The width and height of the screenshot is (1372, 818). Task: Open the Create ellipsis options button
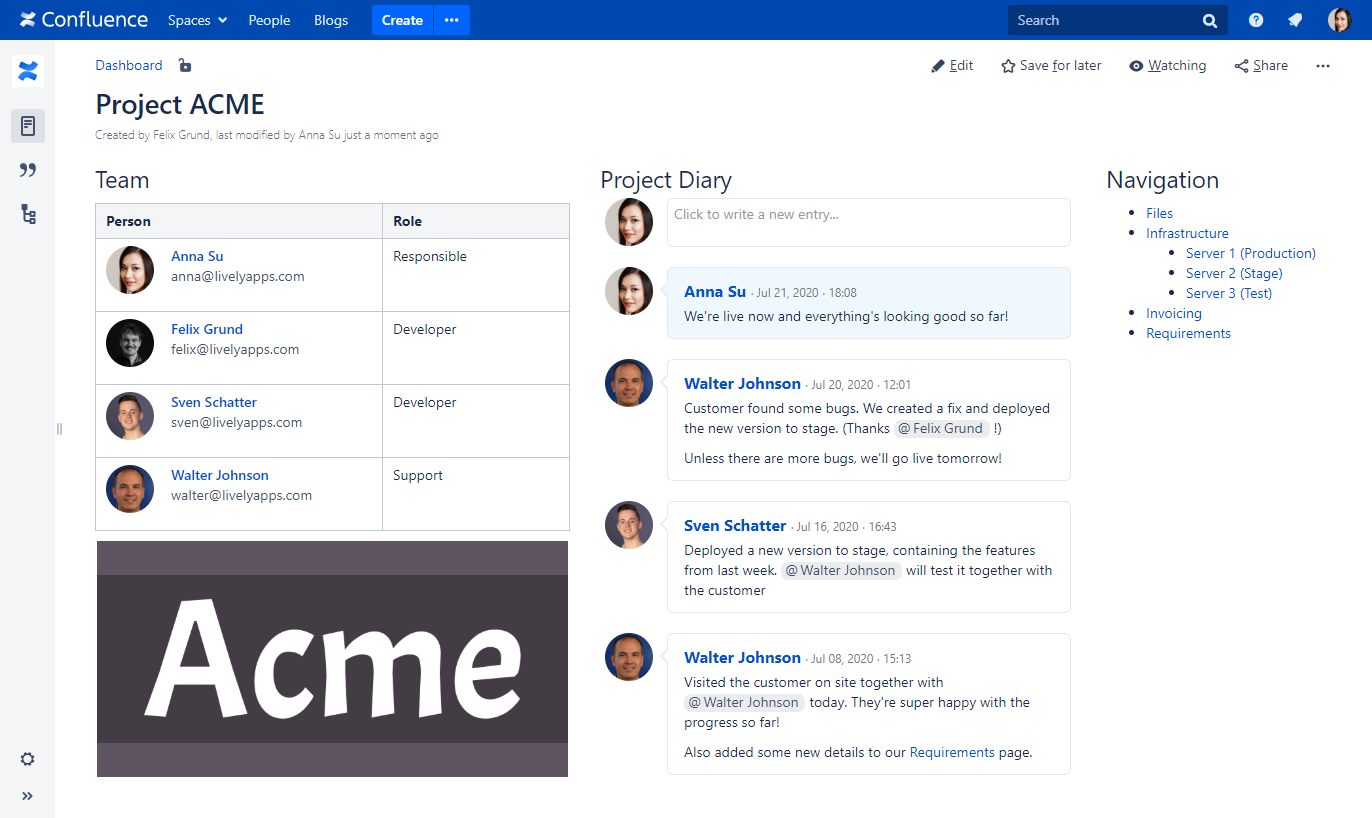pos(452,20)
